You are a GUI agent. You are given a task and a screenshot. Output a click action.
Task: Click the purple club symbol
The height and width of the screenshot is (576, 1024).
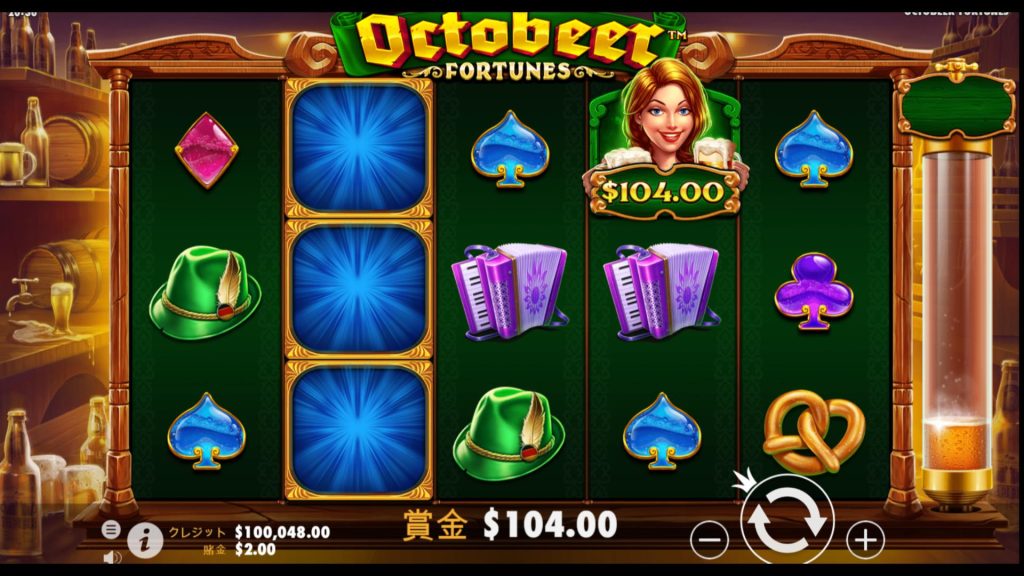point(814,291)
